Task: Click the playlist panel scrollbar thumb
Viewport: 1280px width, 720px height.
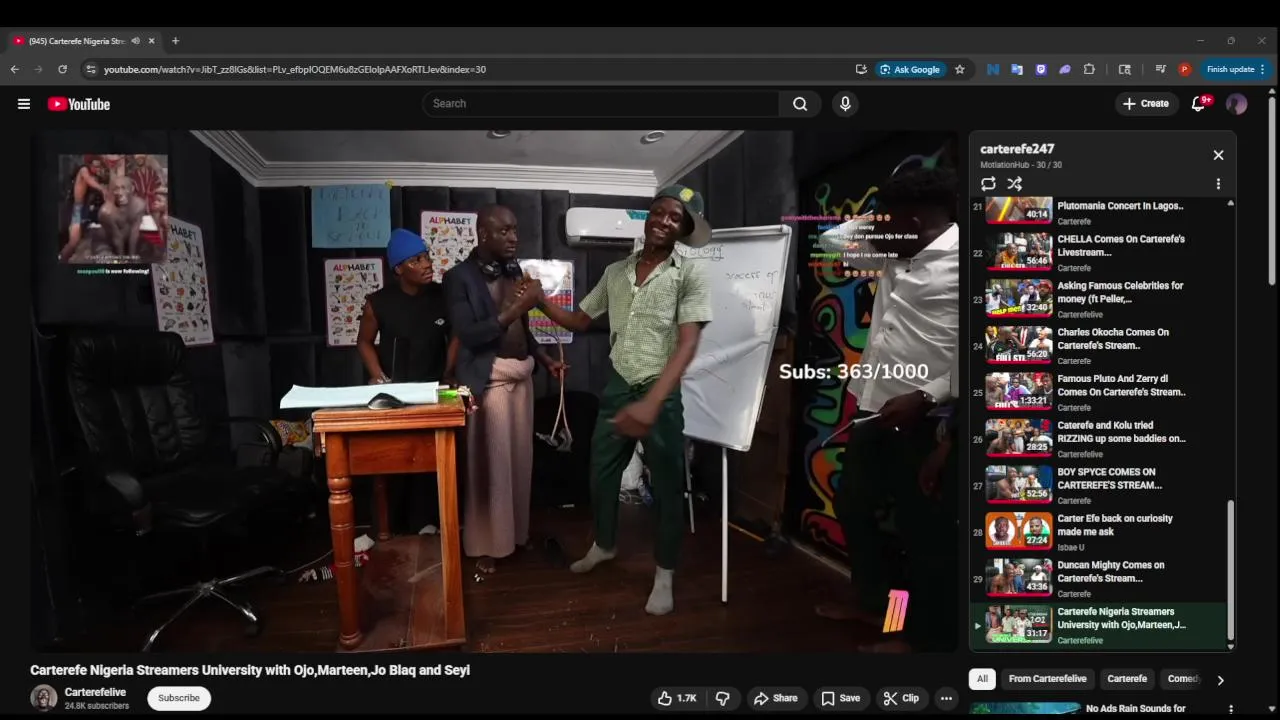Action: click(x=1231, y=570)
